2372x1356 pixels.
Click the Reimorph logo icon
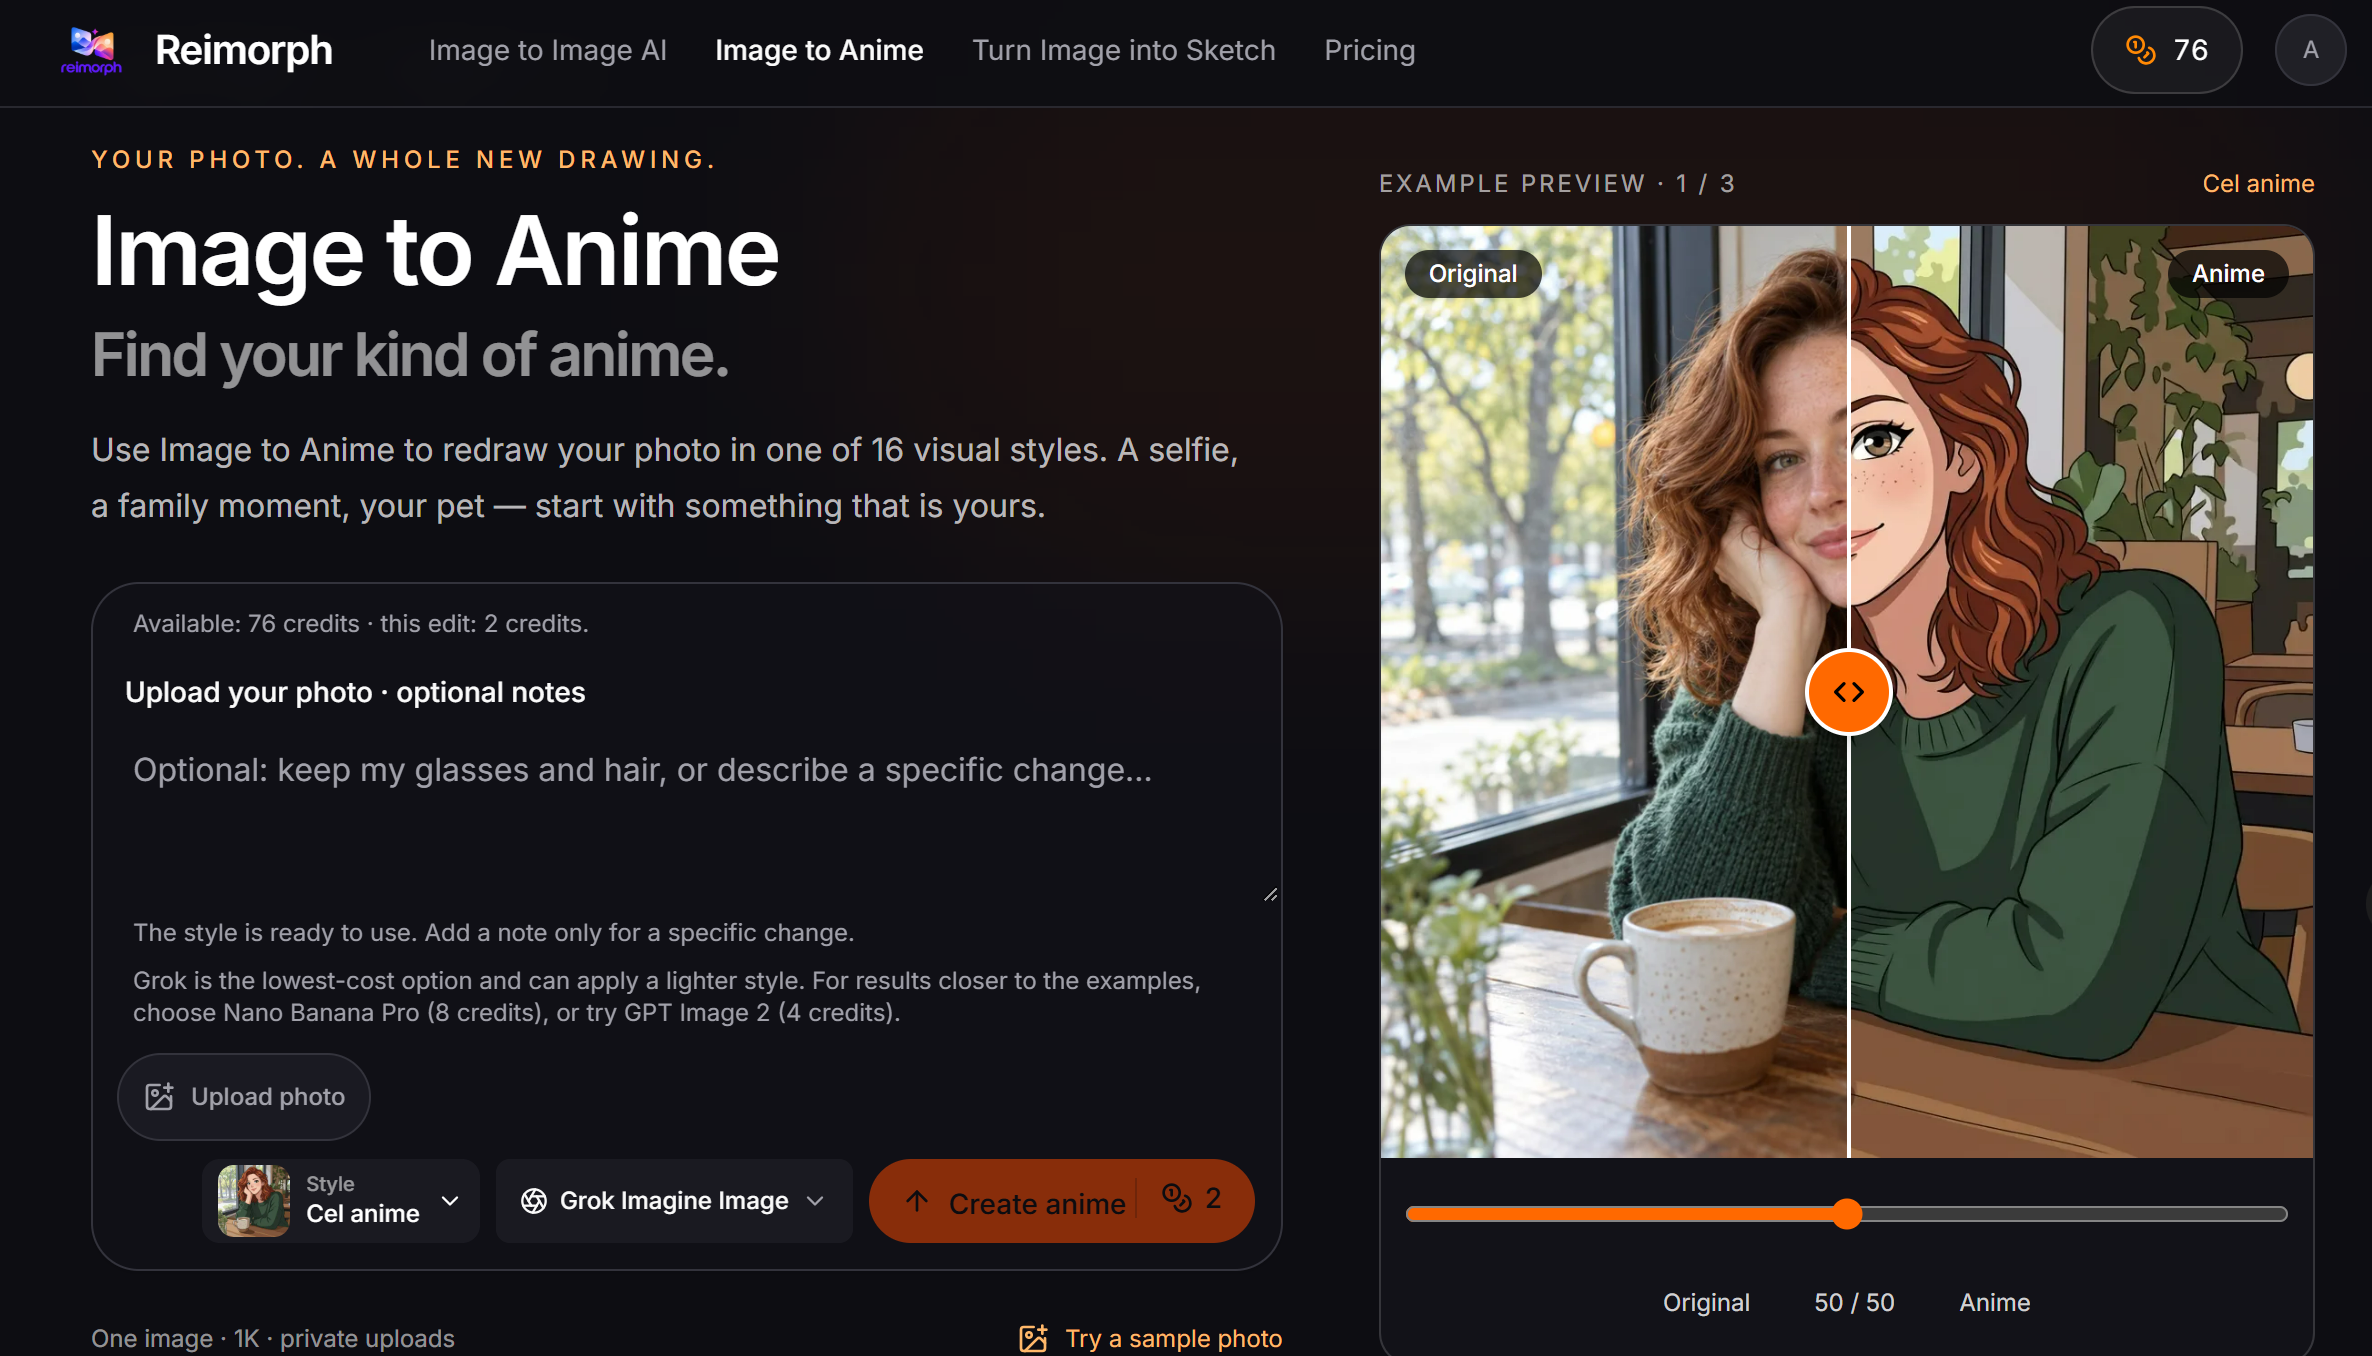tap(91, 50)
